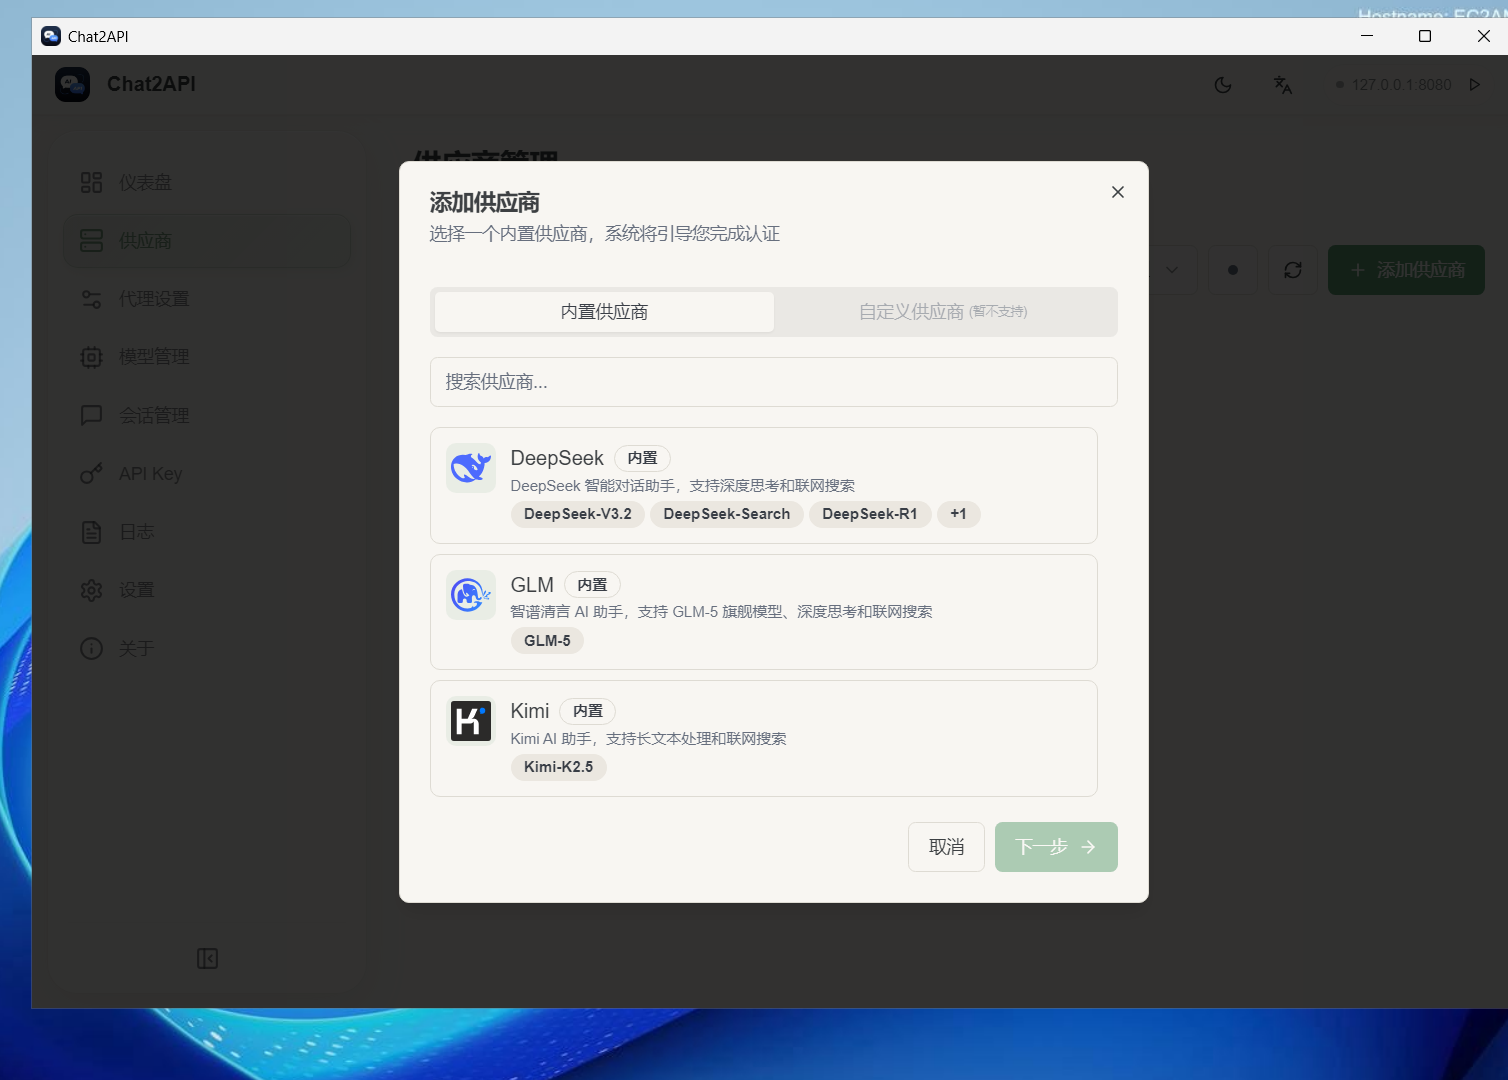
Task: Click the 日志 document icon
Action: (x=91, y=532)
